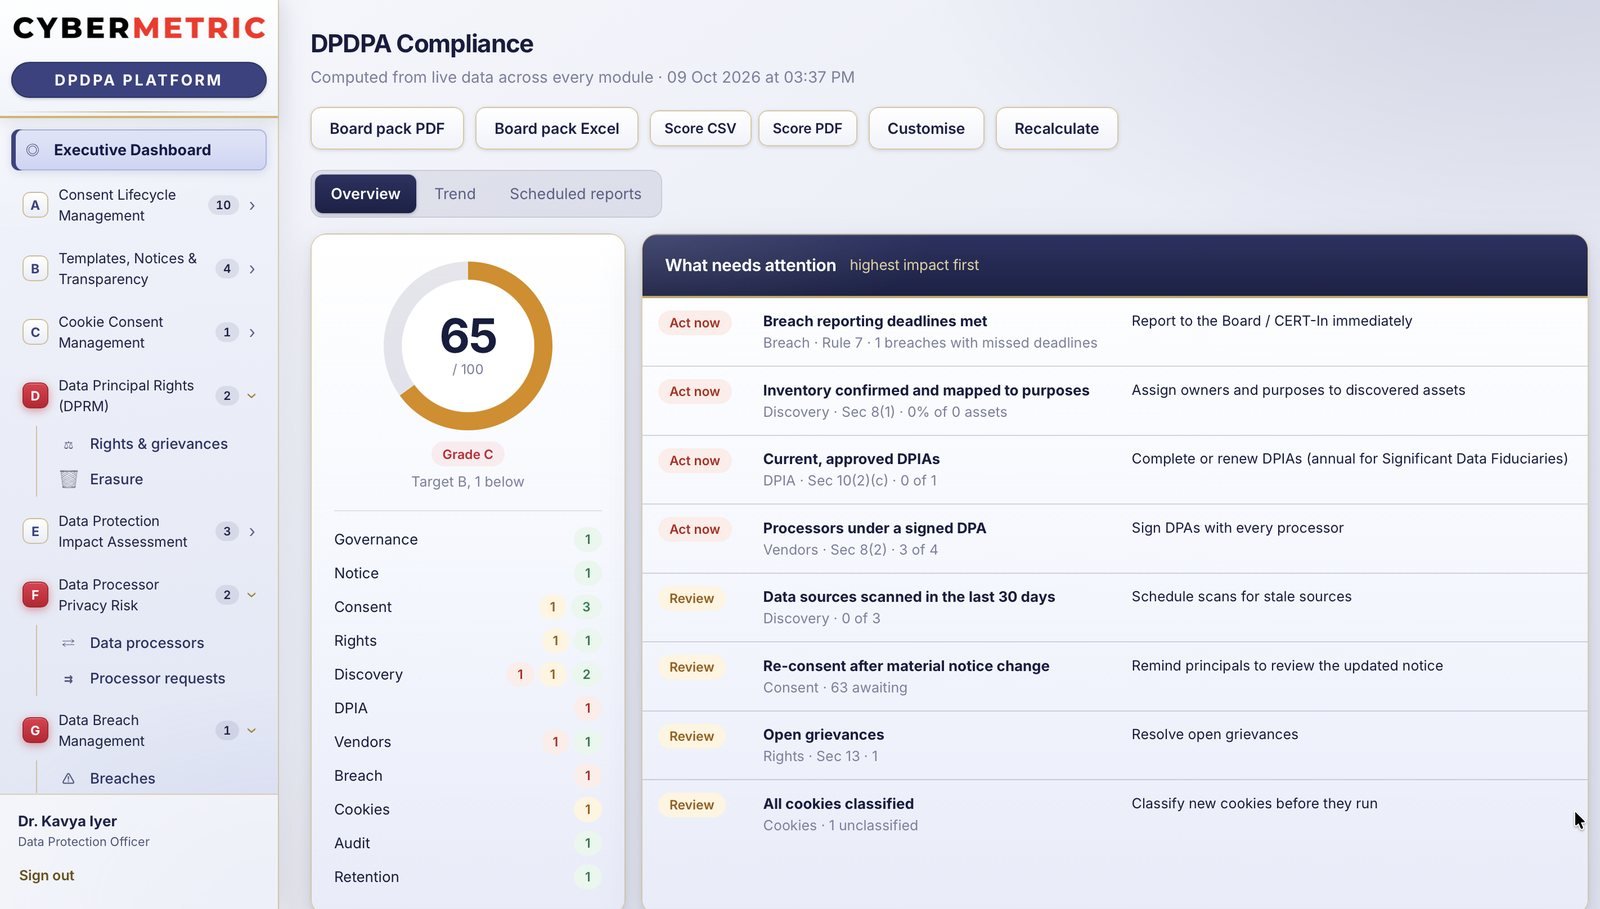Collapse Data Breach Management section
Screen dimensions: 1600x909
(x=252, y=731)
